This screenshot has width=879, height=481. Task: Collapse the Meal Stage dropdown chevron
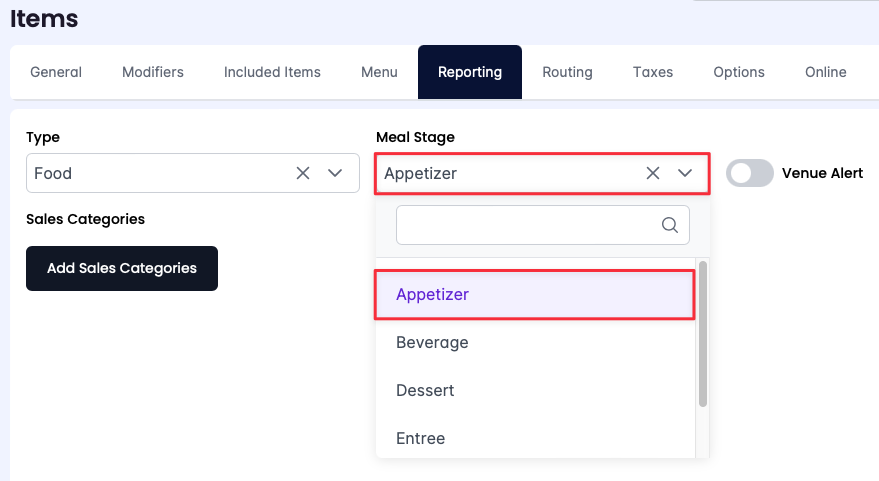click(685, 173)
